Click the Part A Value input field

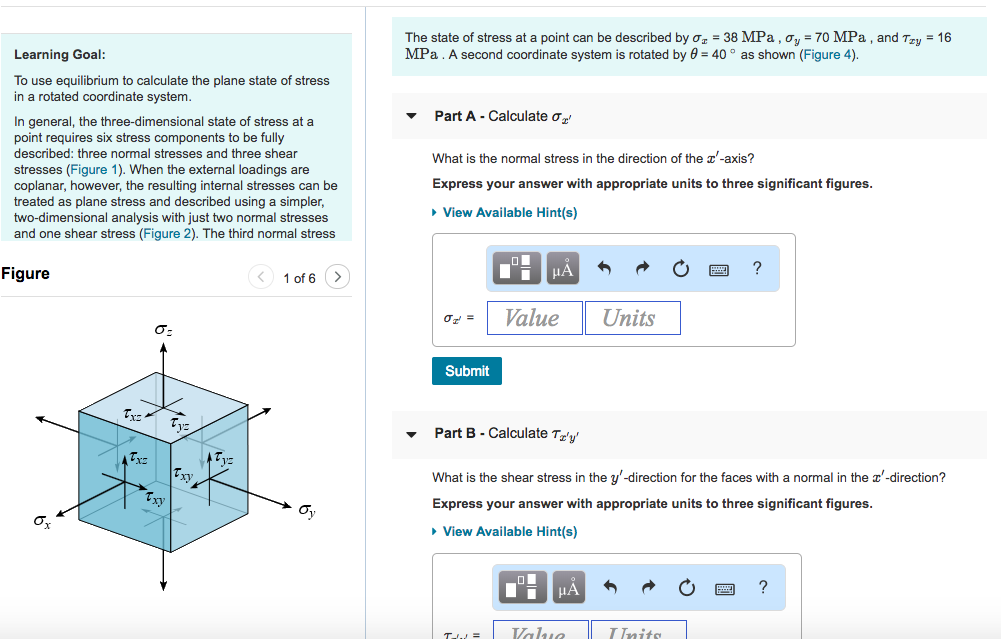(535, 318)
